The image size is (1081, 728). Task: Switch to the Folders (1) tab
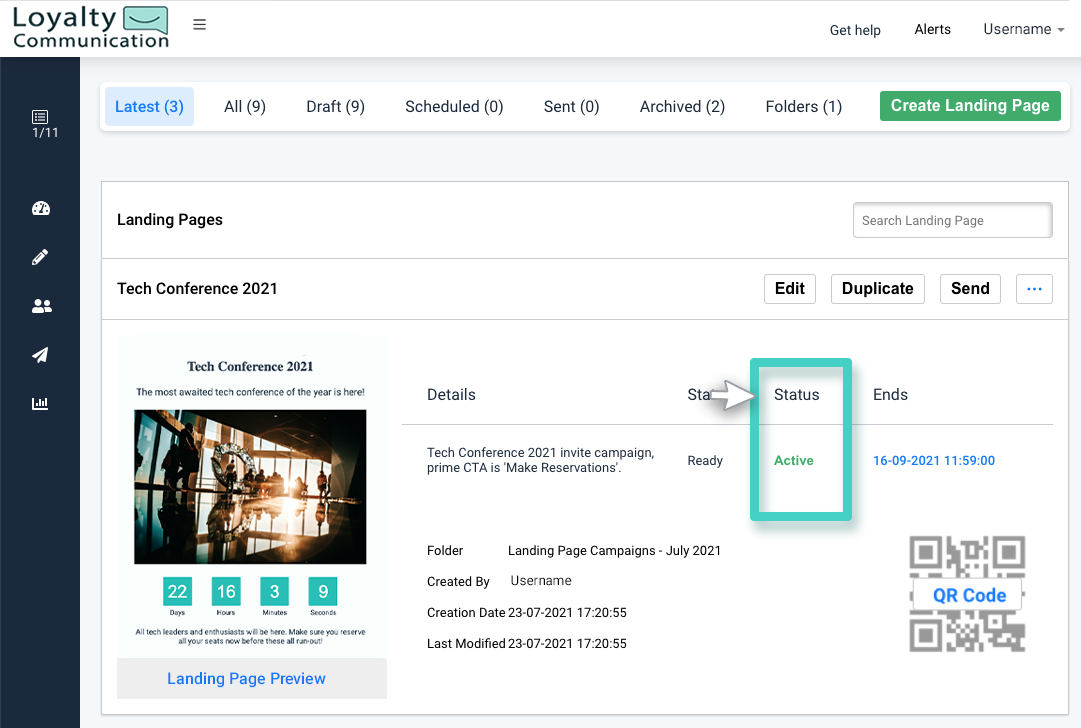[804, 107]
